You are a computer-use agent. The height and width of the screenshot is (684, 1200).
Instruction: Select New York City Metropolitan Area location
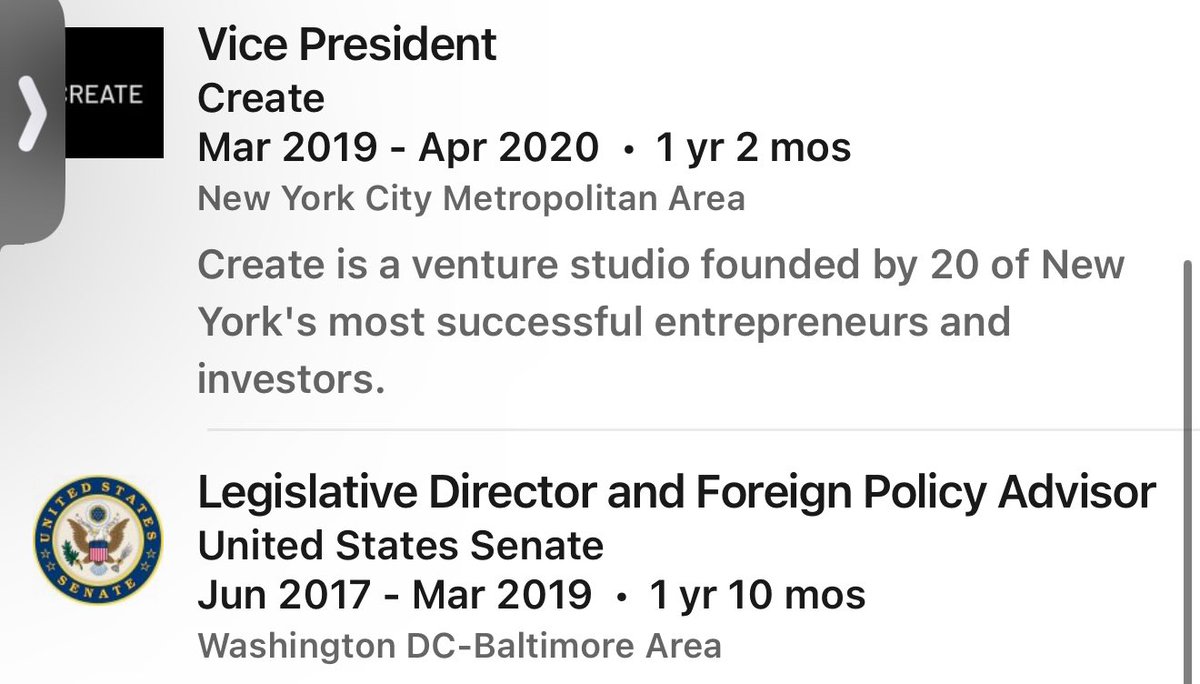[x=471, y=198]
